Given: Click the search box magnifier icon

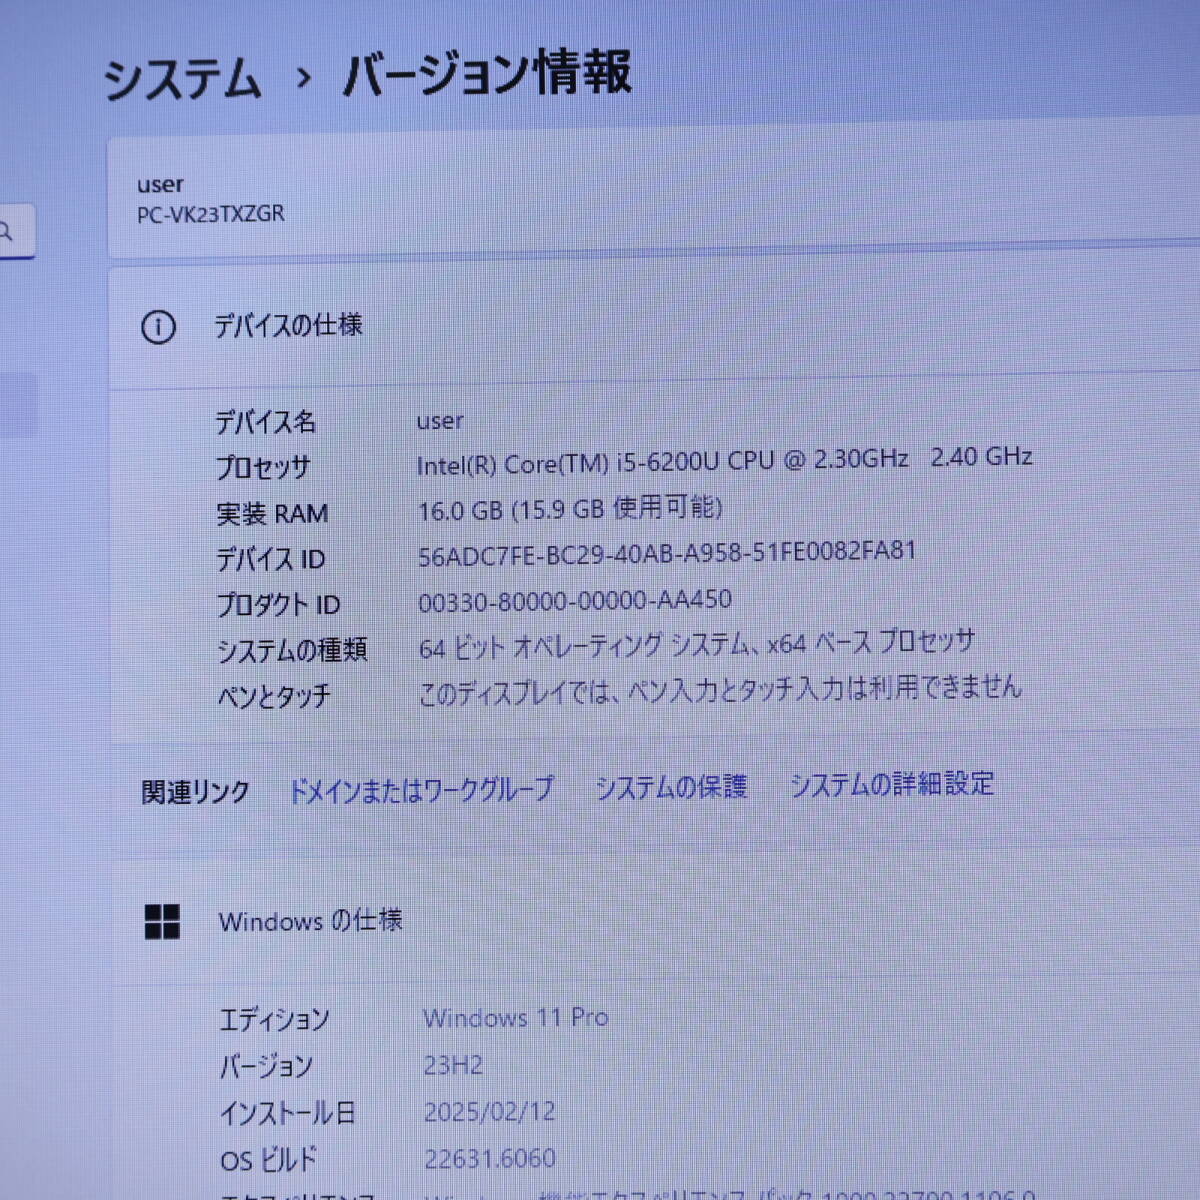Looking at the screenshot, I should [x=6, y=232].
